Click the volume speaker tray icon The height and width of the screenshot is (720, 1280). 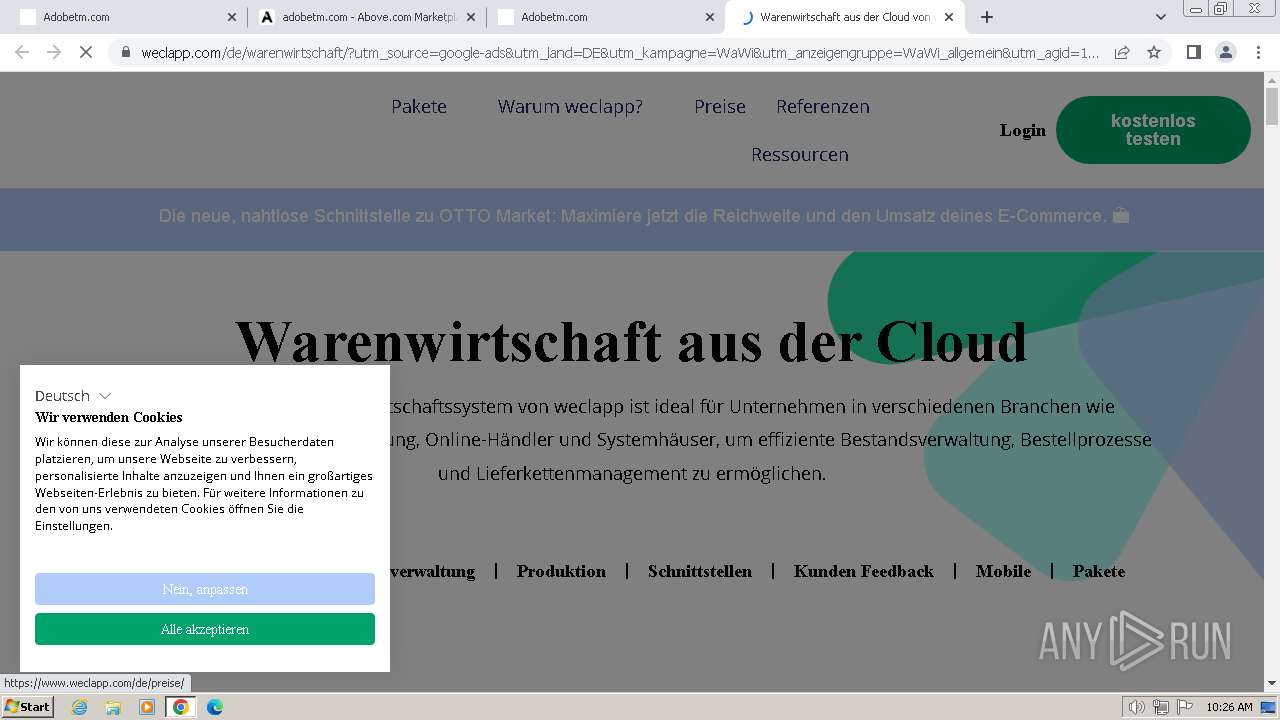pos(1137,707)
